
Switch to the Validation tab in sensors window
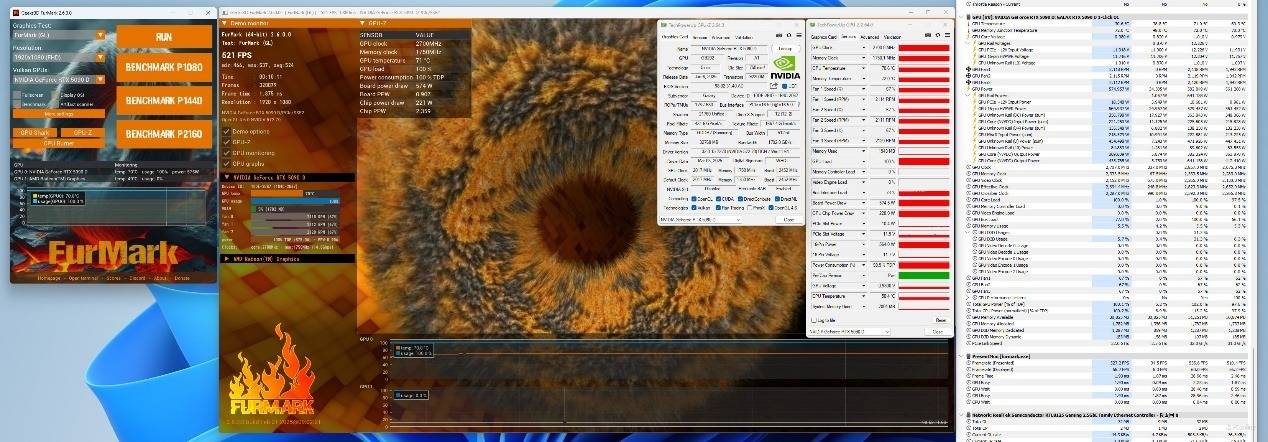click(x=892, y=37)
